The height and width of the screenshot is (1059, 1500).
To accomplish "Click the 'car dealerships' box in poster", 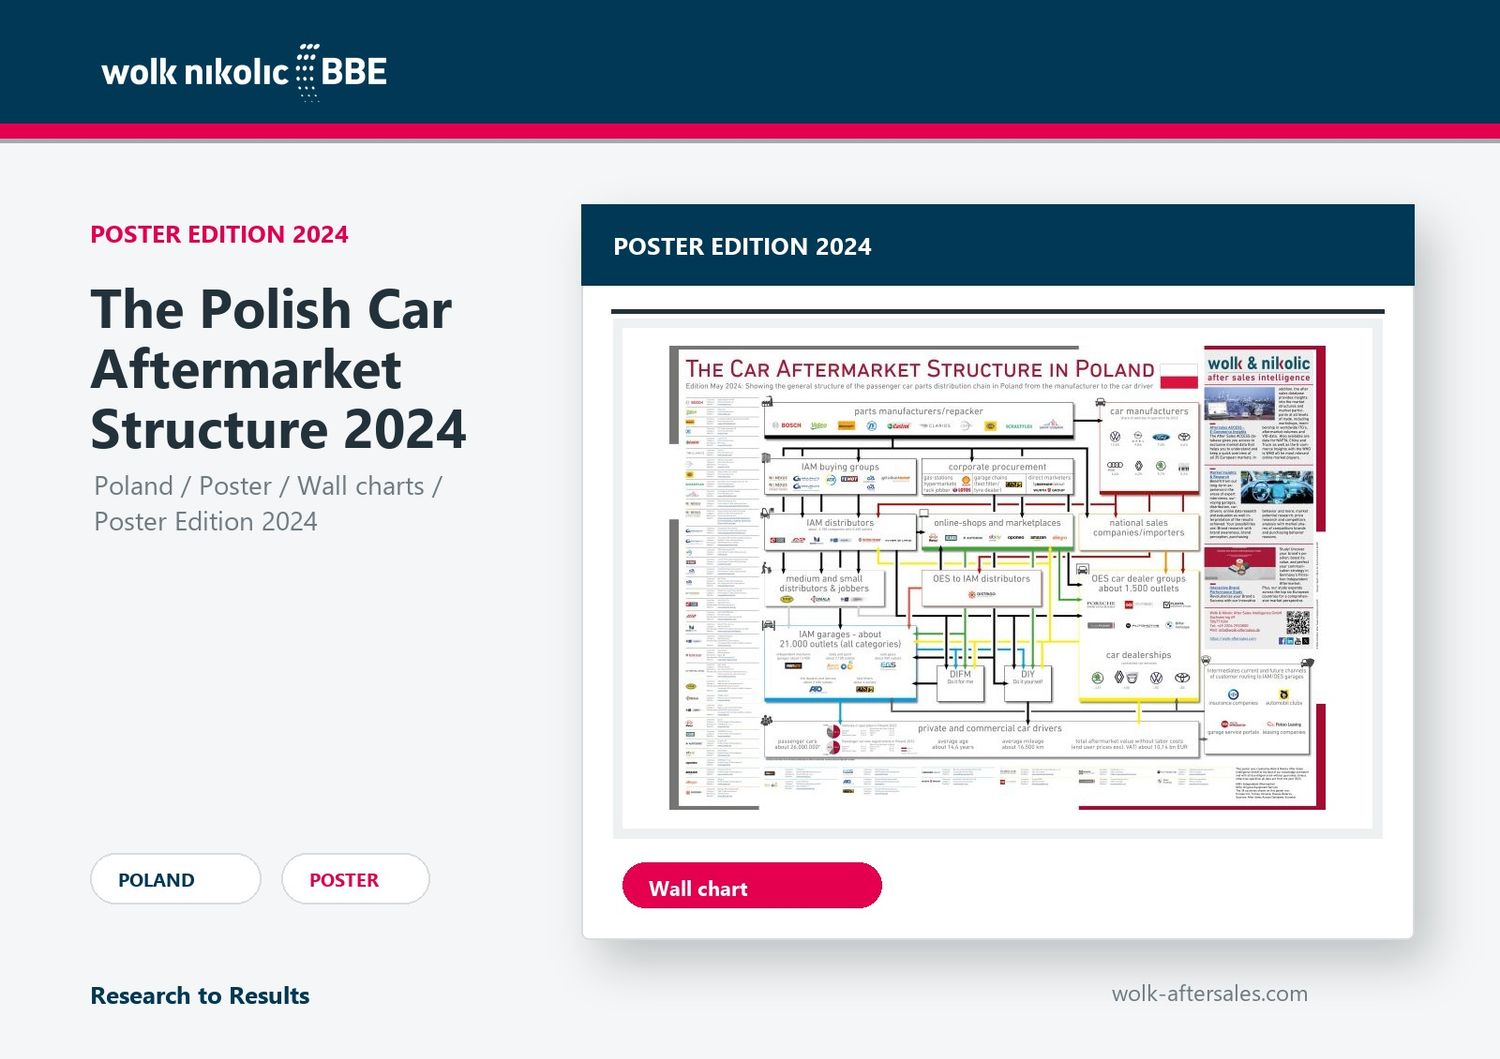I will 1139,673.
